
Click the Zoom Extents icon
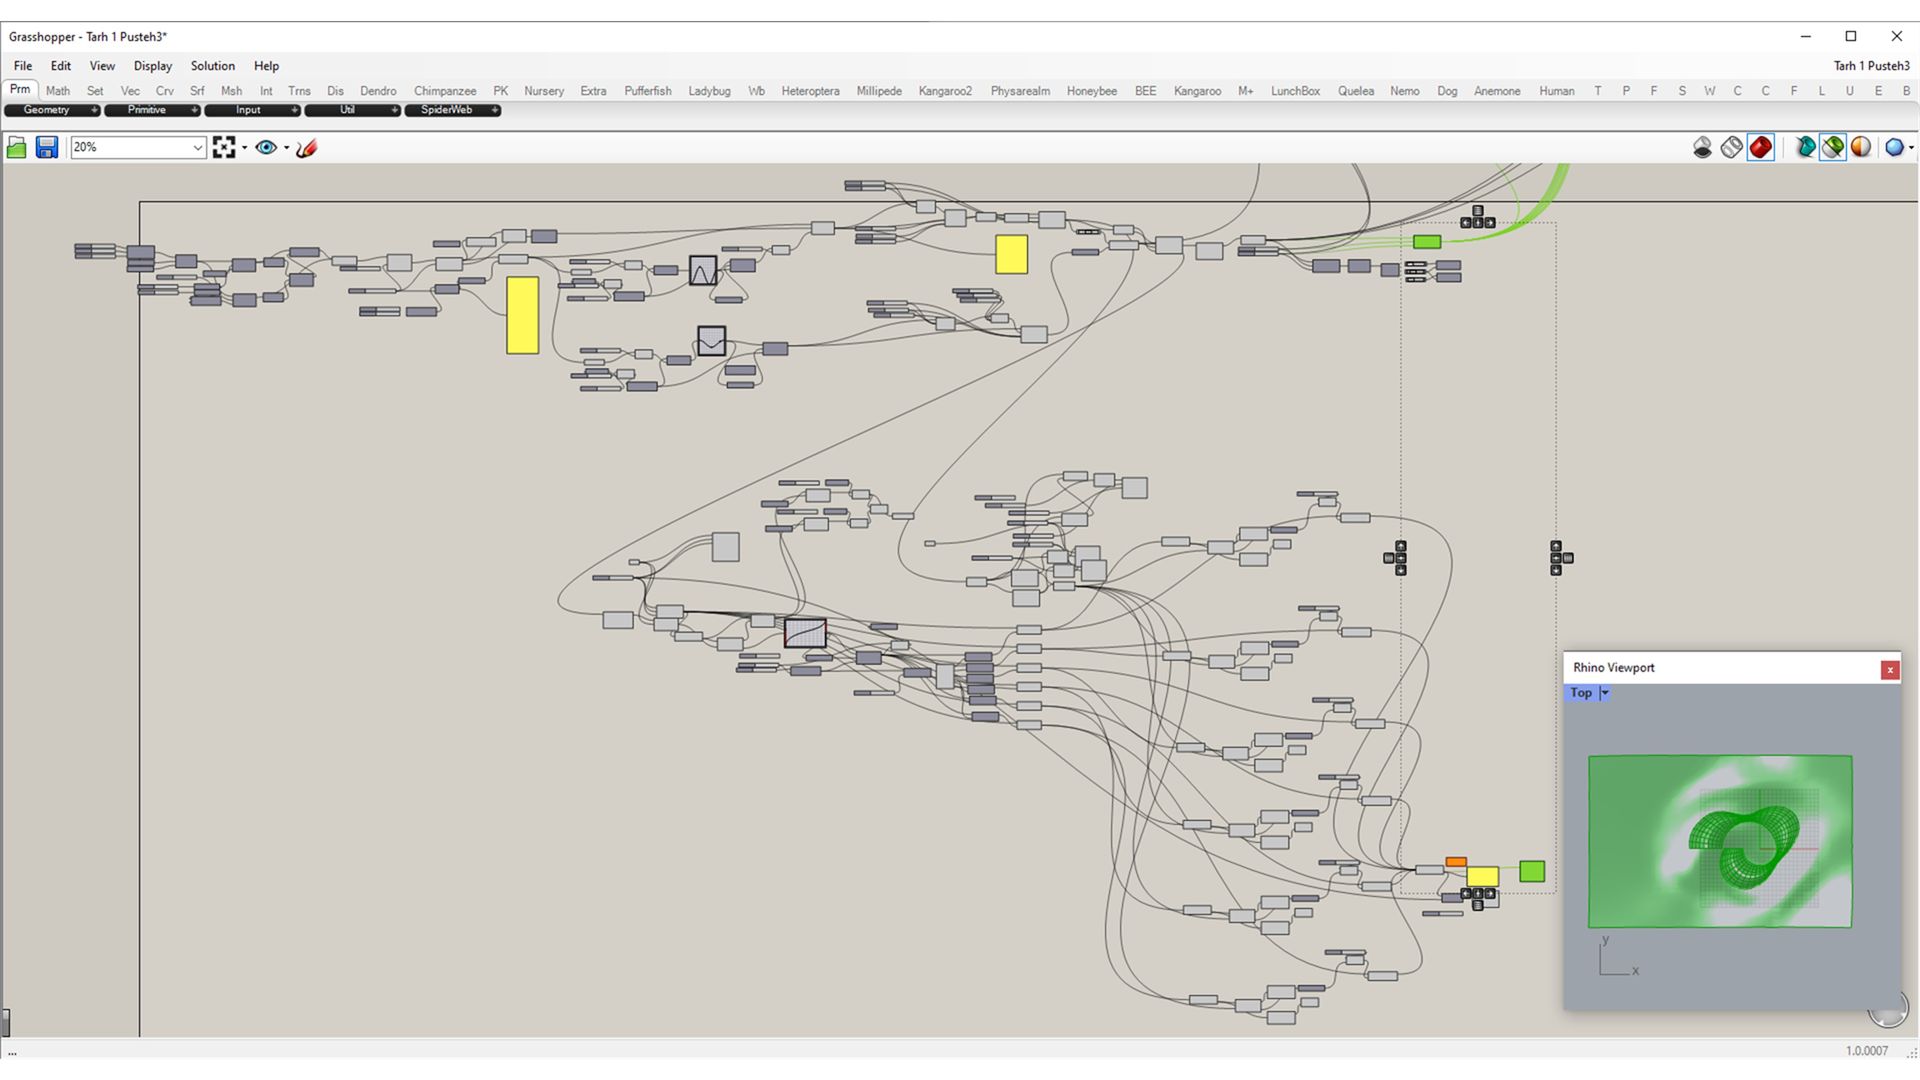point(224,148)
